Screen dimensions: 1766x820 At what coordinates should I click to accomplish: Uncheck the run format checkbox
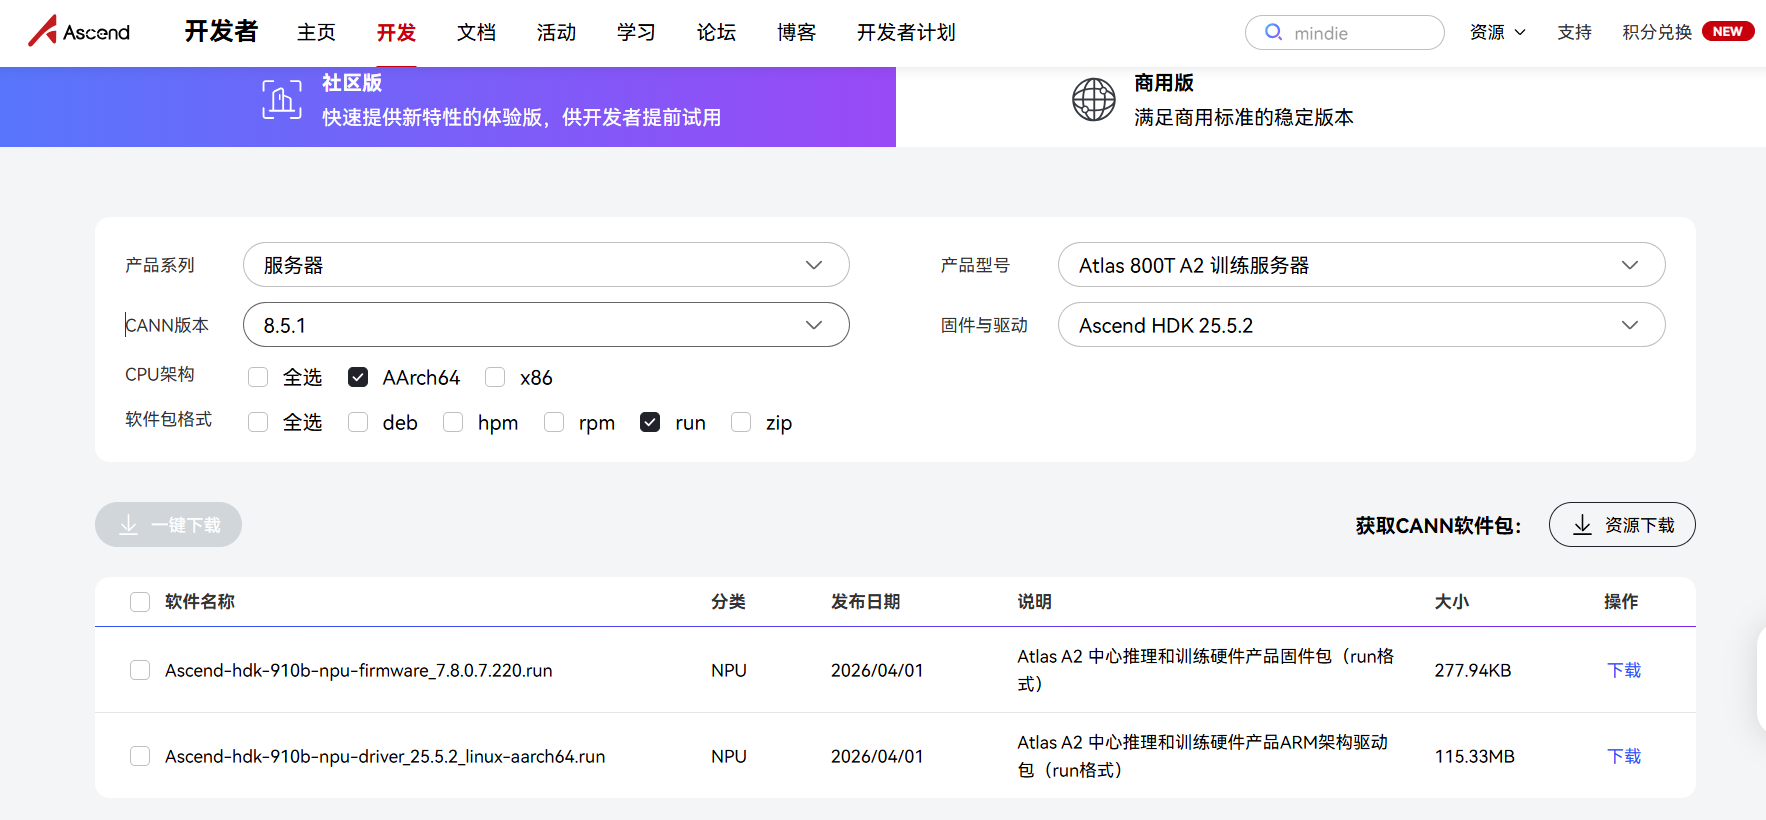pyautogui.click(x=650, y=422)
